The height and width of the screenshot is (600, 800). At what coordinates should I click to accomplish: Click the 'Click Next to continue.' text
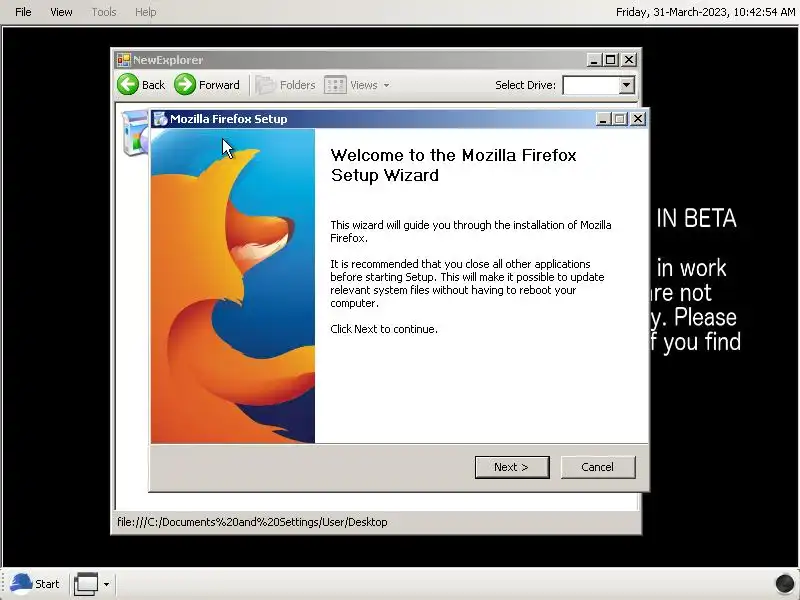coord(384,329)
